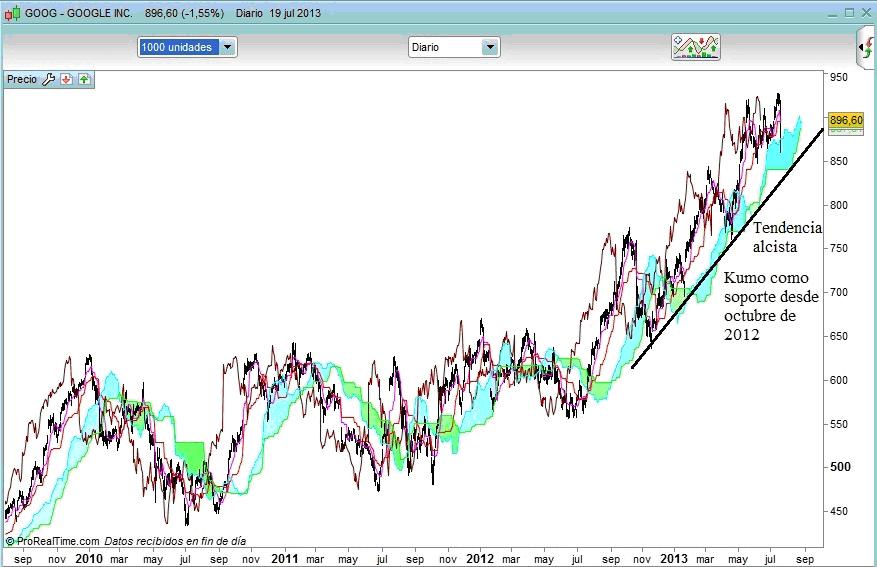This screenshot has height=567, width=877.
Task: Click the Diario timeframe text box
Action: 446,47
